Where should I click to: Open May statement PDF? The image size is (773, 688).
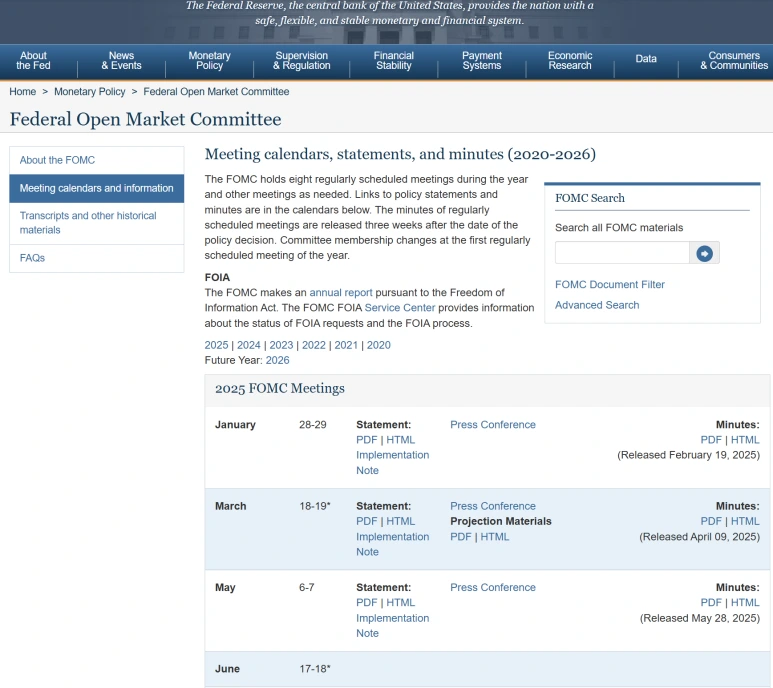[366, 602]
